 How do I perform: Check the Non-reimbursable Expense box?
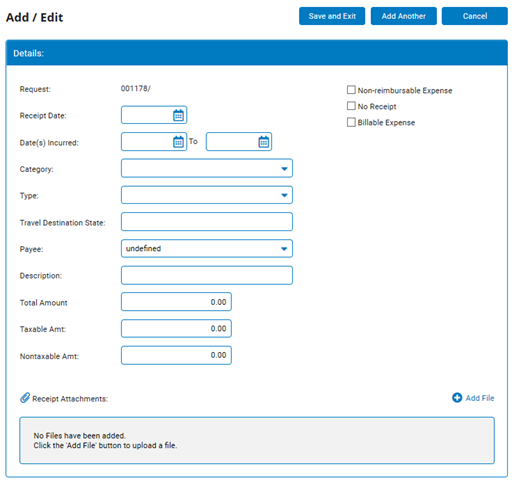click(351, 90)
